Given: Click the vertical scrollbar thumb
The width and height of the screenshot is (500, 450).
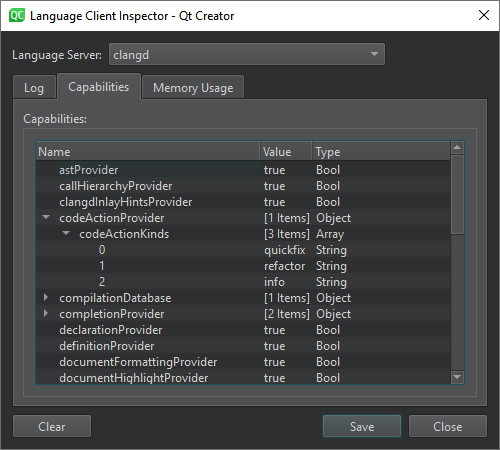Looking at the screenshot, I should point(457,194).
